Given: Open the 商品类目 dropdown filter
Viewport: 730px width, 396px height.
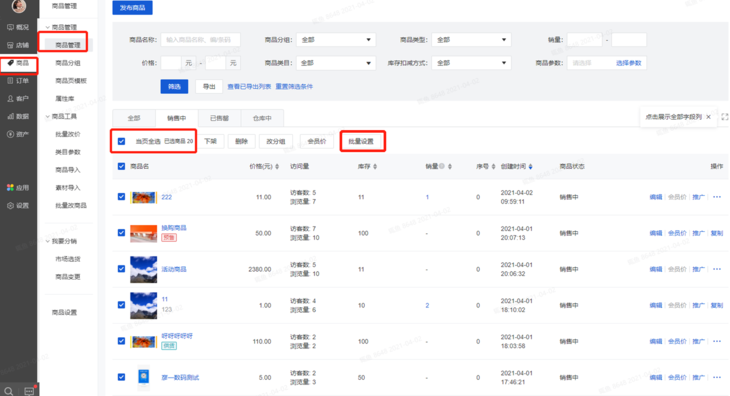Looking at the screenshot, I should 336,63.
